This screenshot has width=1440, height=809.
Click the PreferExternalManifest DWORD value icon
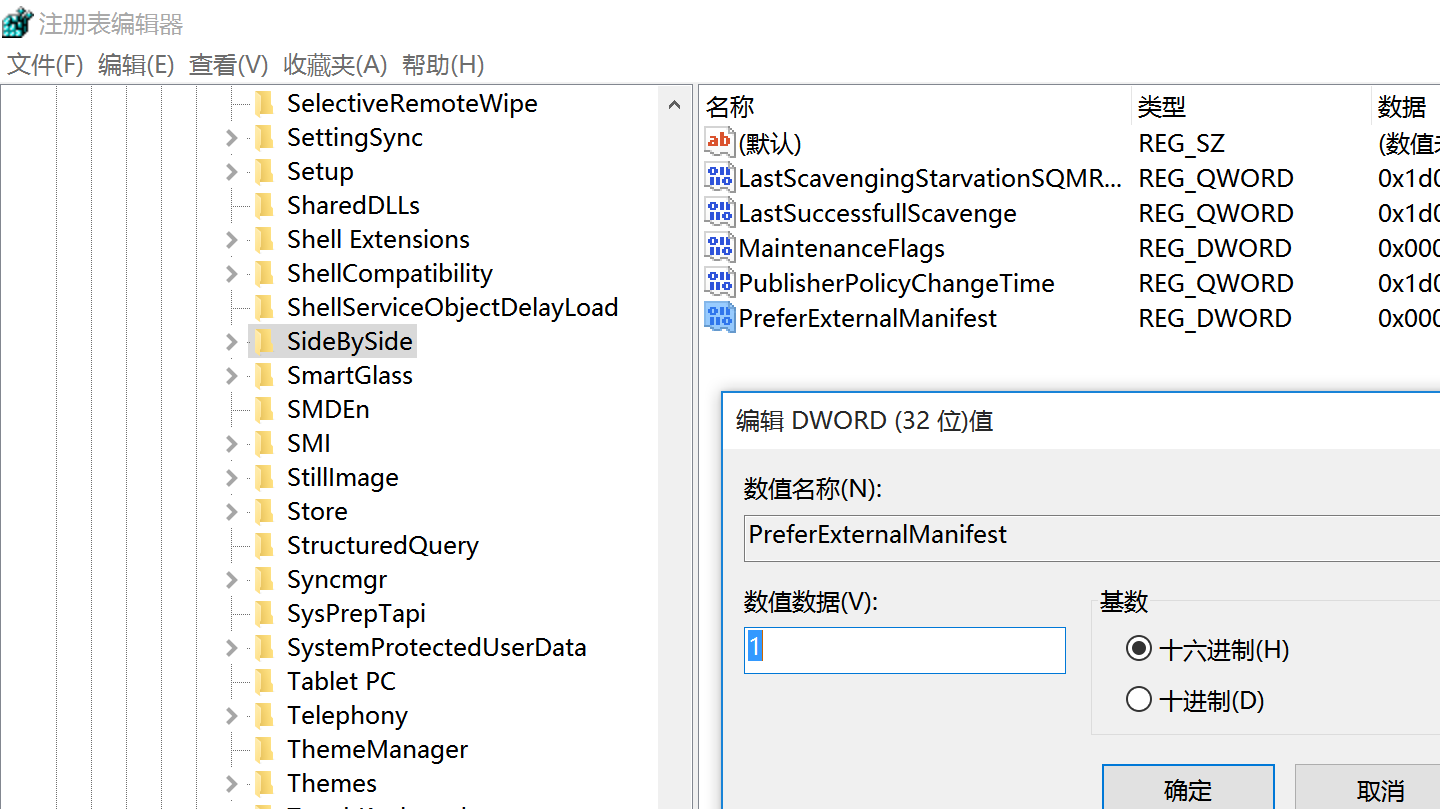click(x=719, y=318)
